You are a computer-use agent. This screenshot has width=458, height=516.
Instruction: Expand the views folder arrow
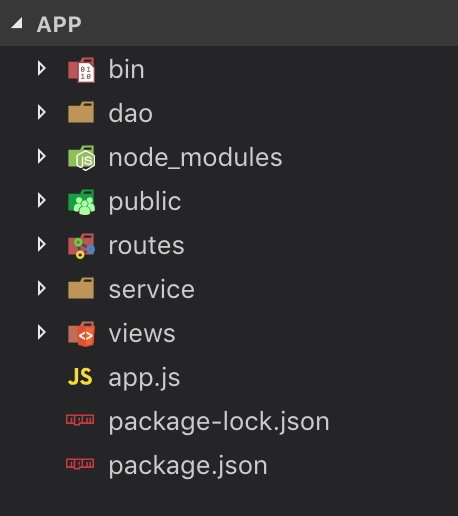(x=42, y=332)
